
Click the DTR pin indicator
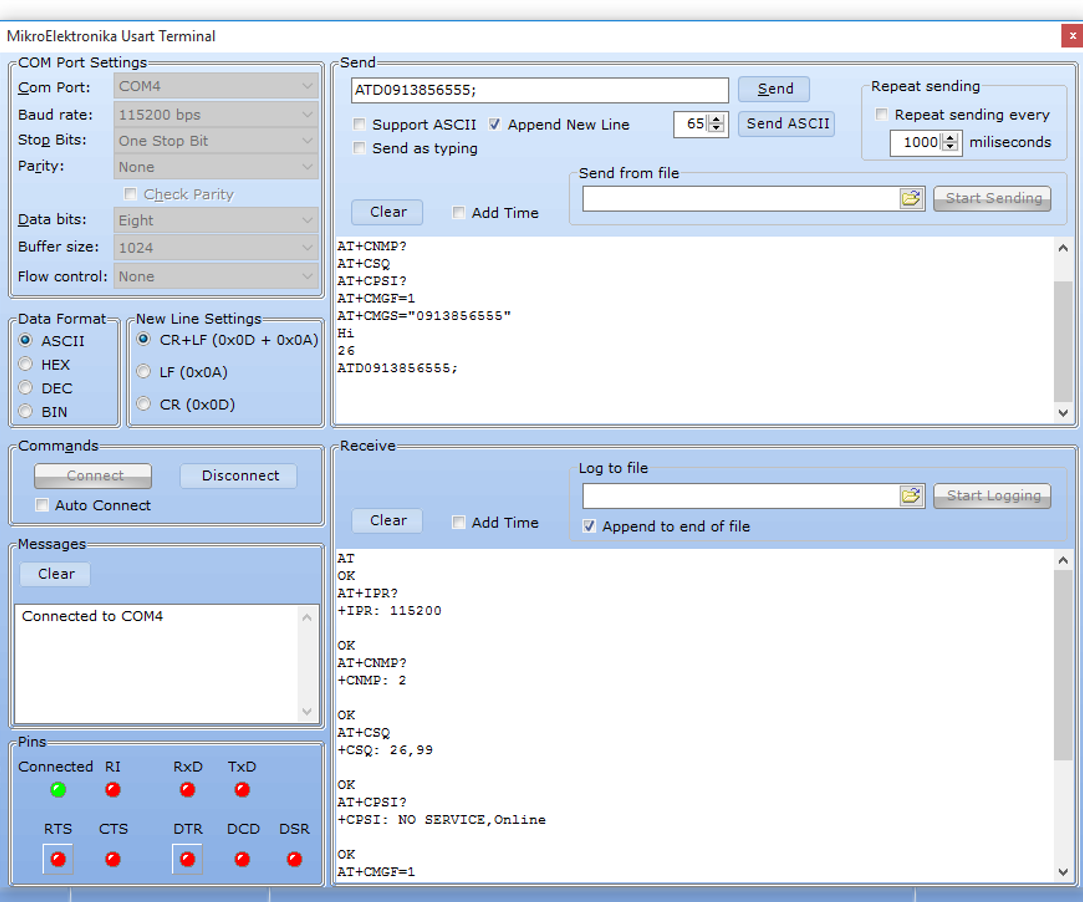(x=187, y=859)
